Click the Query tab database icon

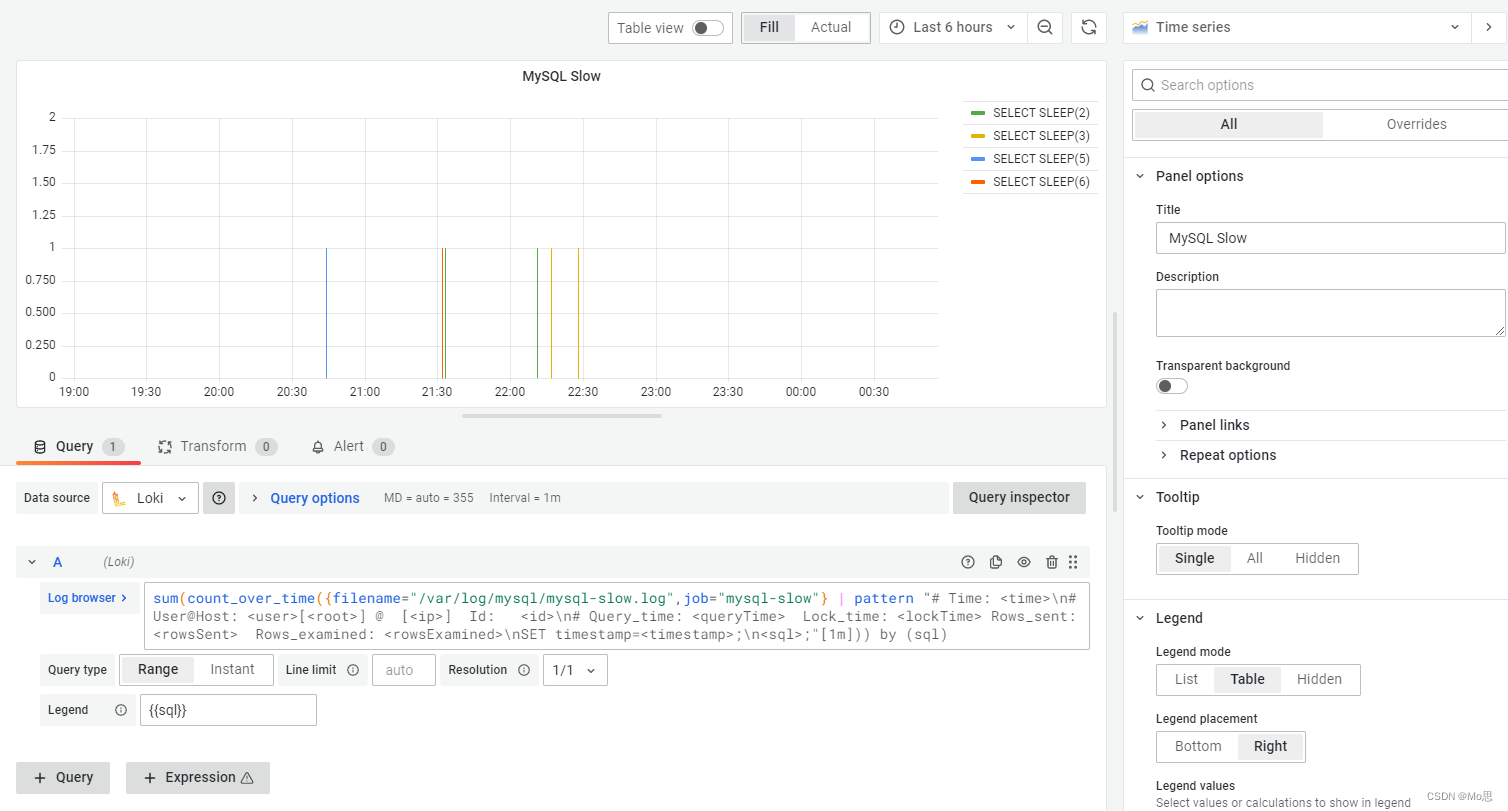40,446
